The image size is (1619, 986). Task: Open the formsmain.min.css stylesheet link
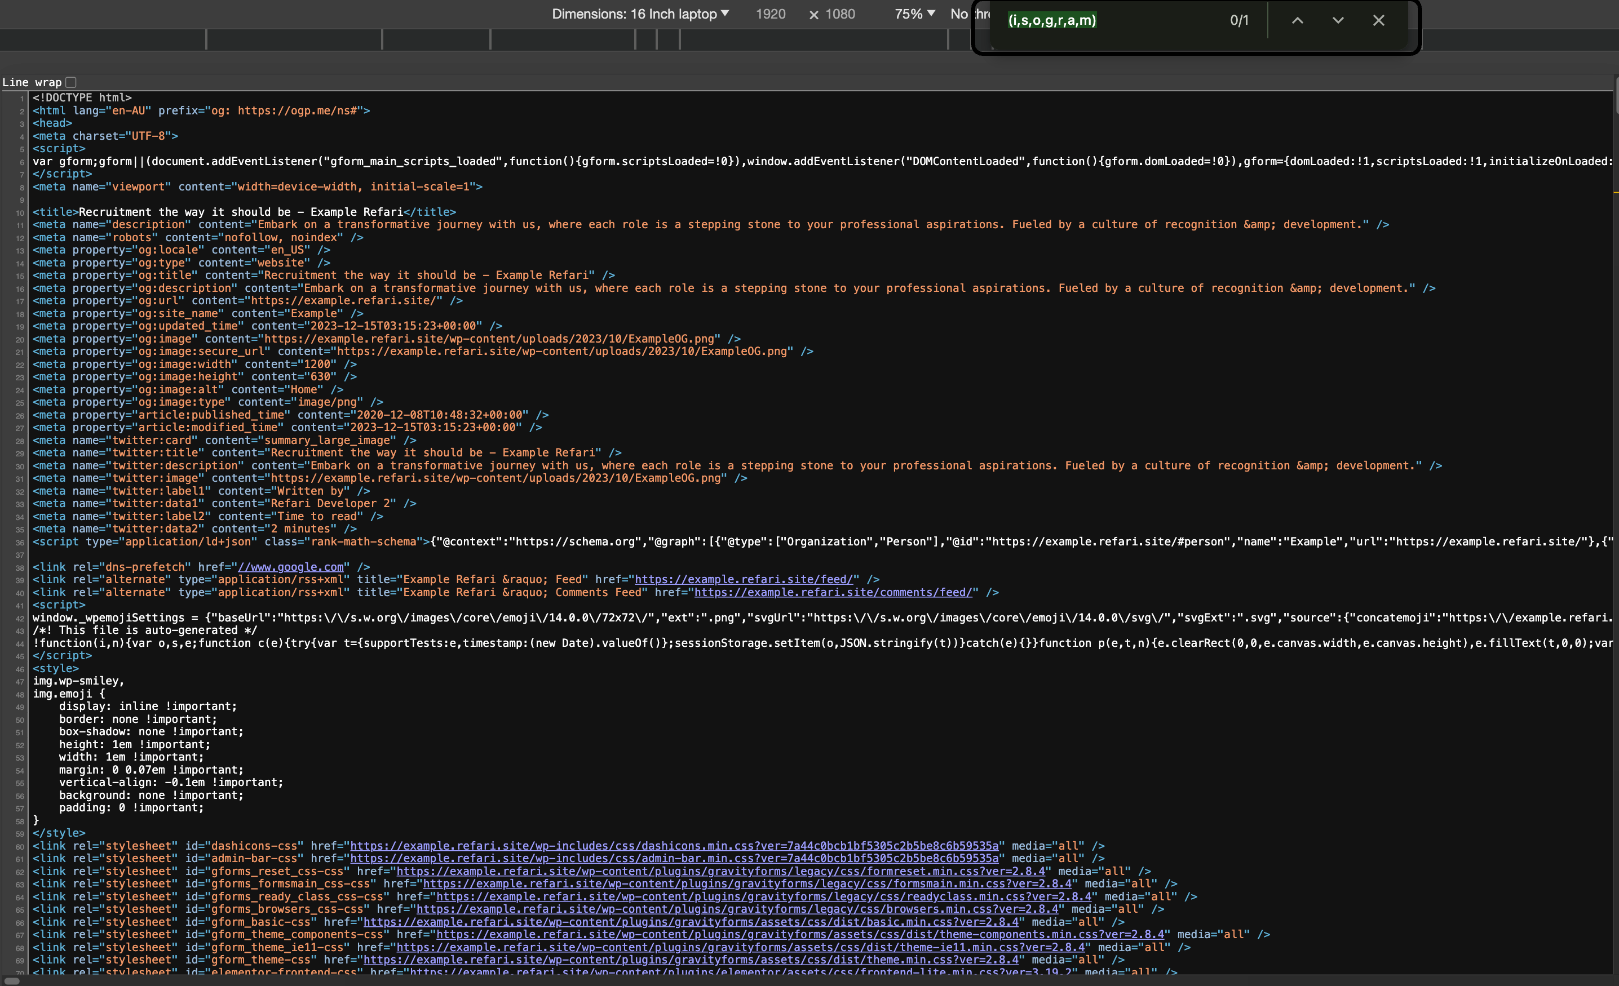pos(747,884)
